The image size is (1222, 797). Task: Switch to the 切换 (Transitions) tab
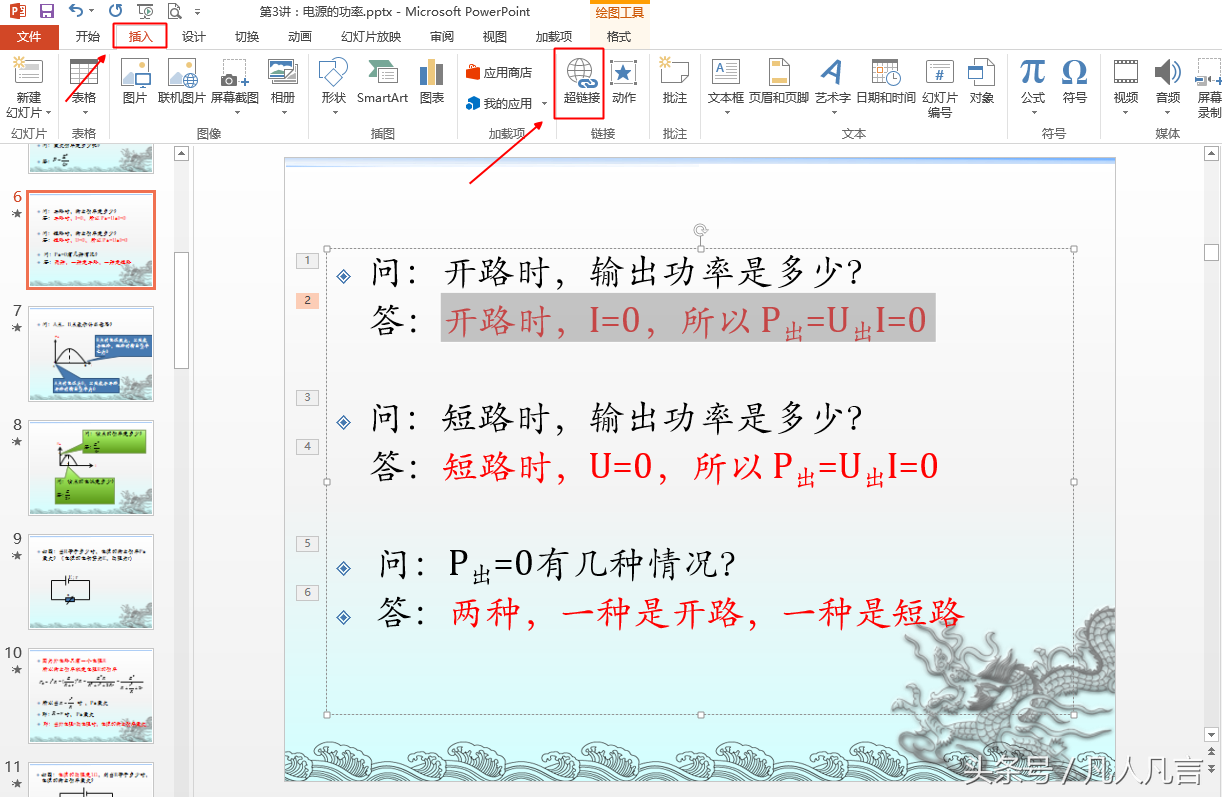click(x=247, y=37)
